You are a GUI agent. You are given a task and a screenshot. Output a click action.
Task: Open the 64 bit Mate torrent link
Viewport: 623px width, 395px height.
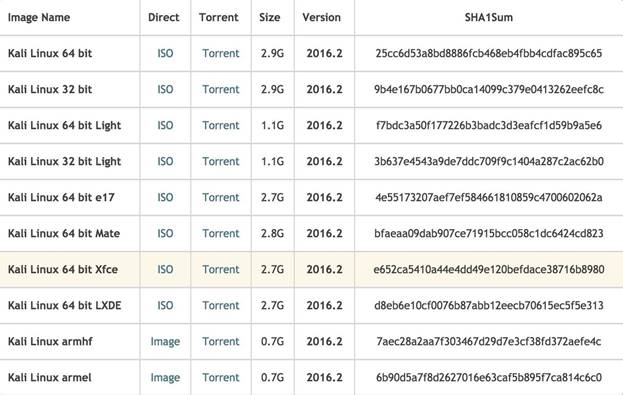tap(221, 233)
